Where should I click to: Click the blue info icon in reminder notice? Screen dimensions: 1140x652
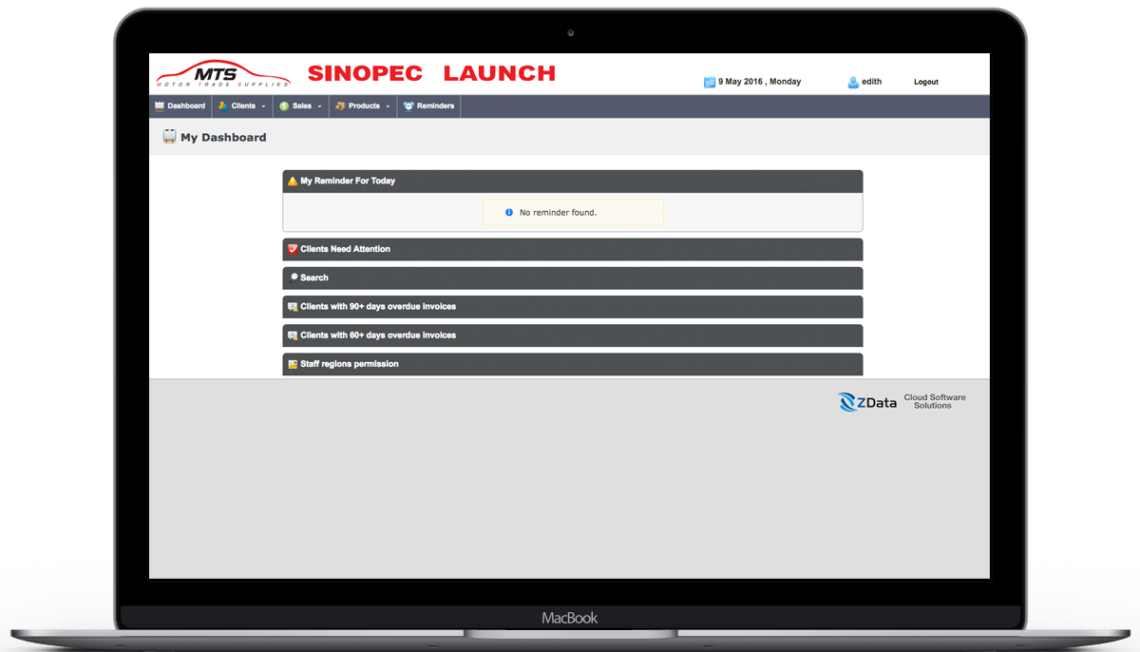(509, 213)
